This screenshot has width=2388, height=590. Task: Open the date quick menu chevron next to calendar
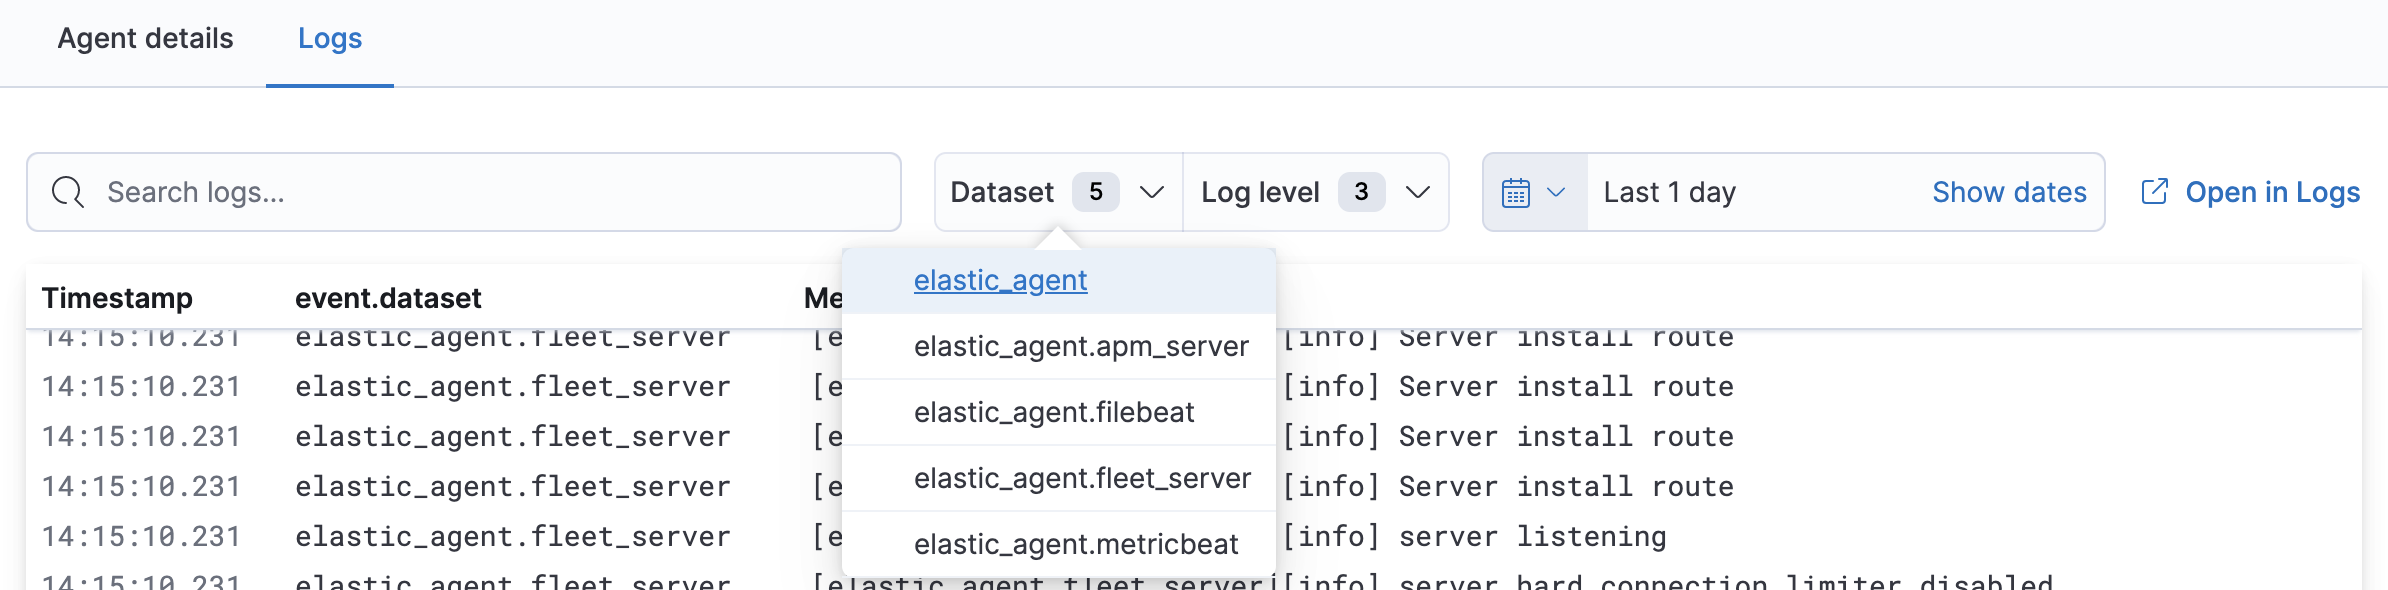[x=1556, y=192]
